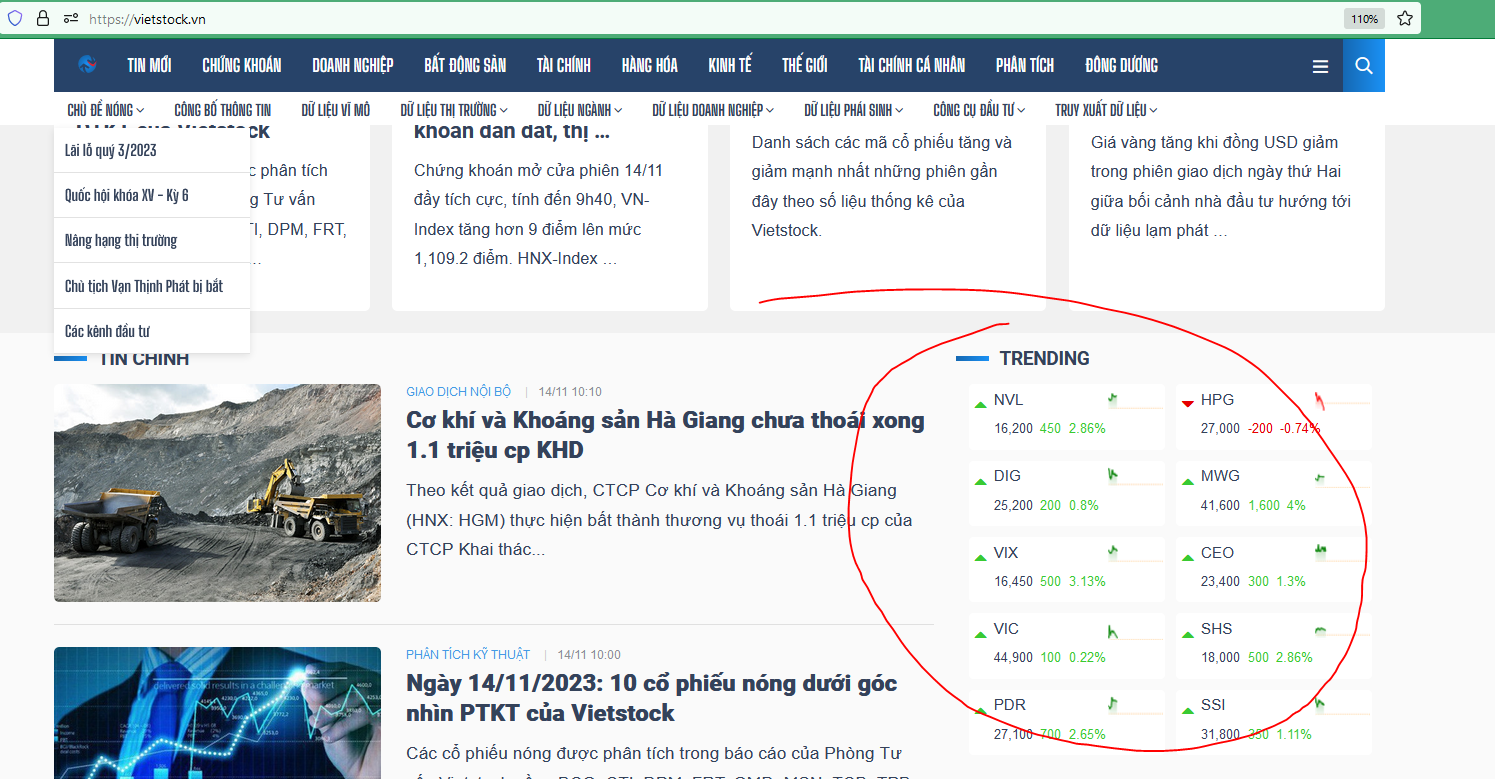
Task: Go to the Đông Dương section
Action: (x=1121, y=66)
